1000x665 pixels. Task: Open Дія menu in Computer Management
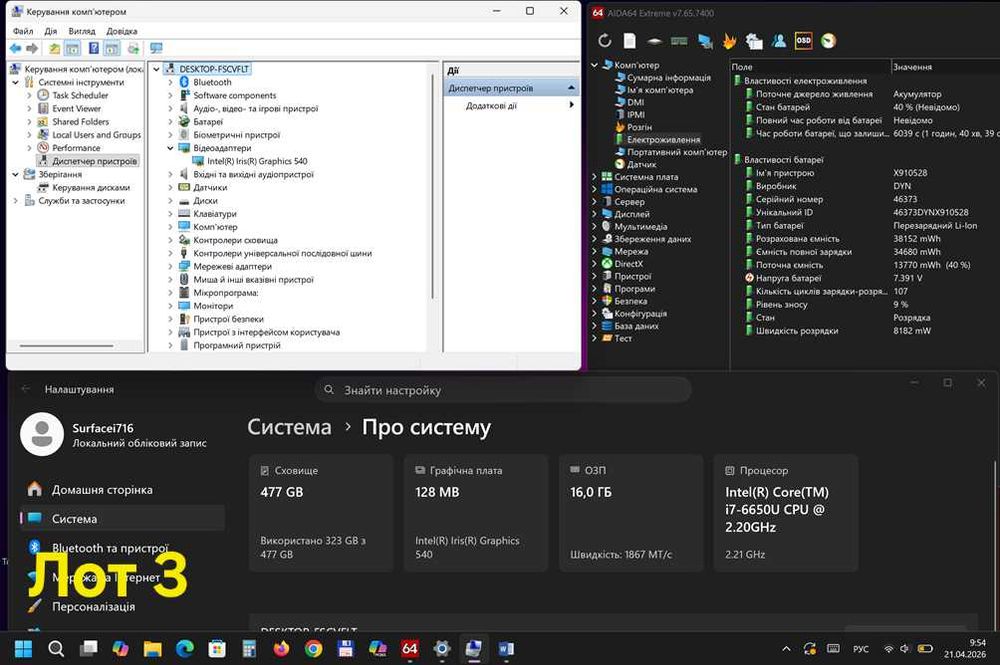51,31
